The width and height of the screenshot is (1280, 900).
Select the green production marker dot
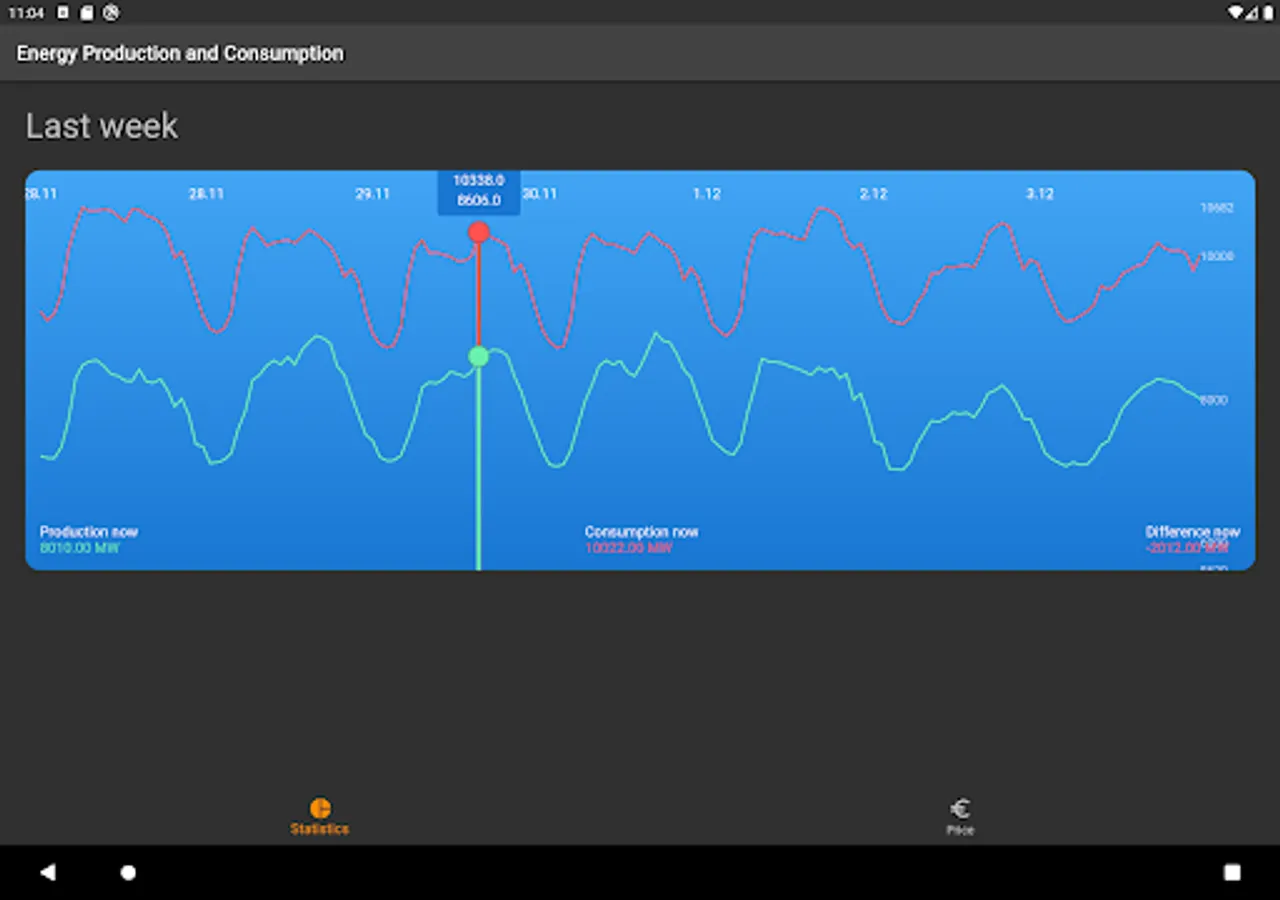coord(479,356)
